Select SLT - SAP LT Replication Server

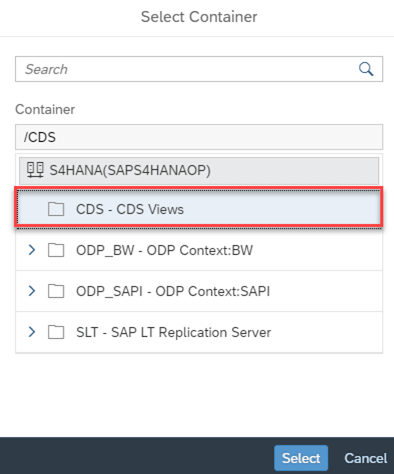(x=199, y=332)
